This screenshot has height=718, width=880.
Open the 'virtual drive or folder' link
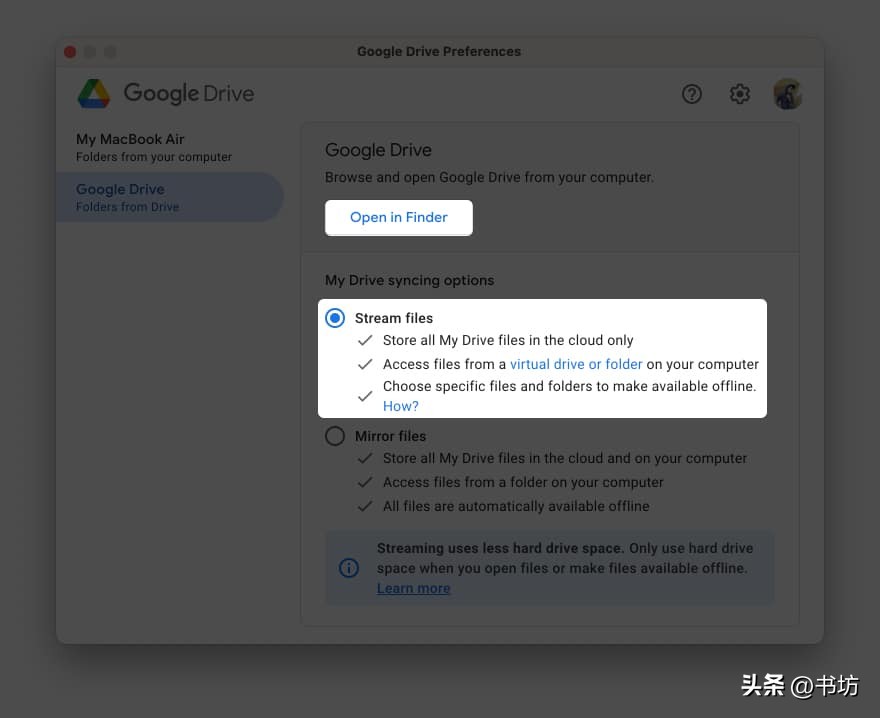coord(575,364)
